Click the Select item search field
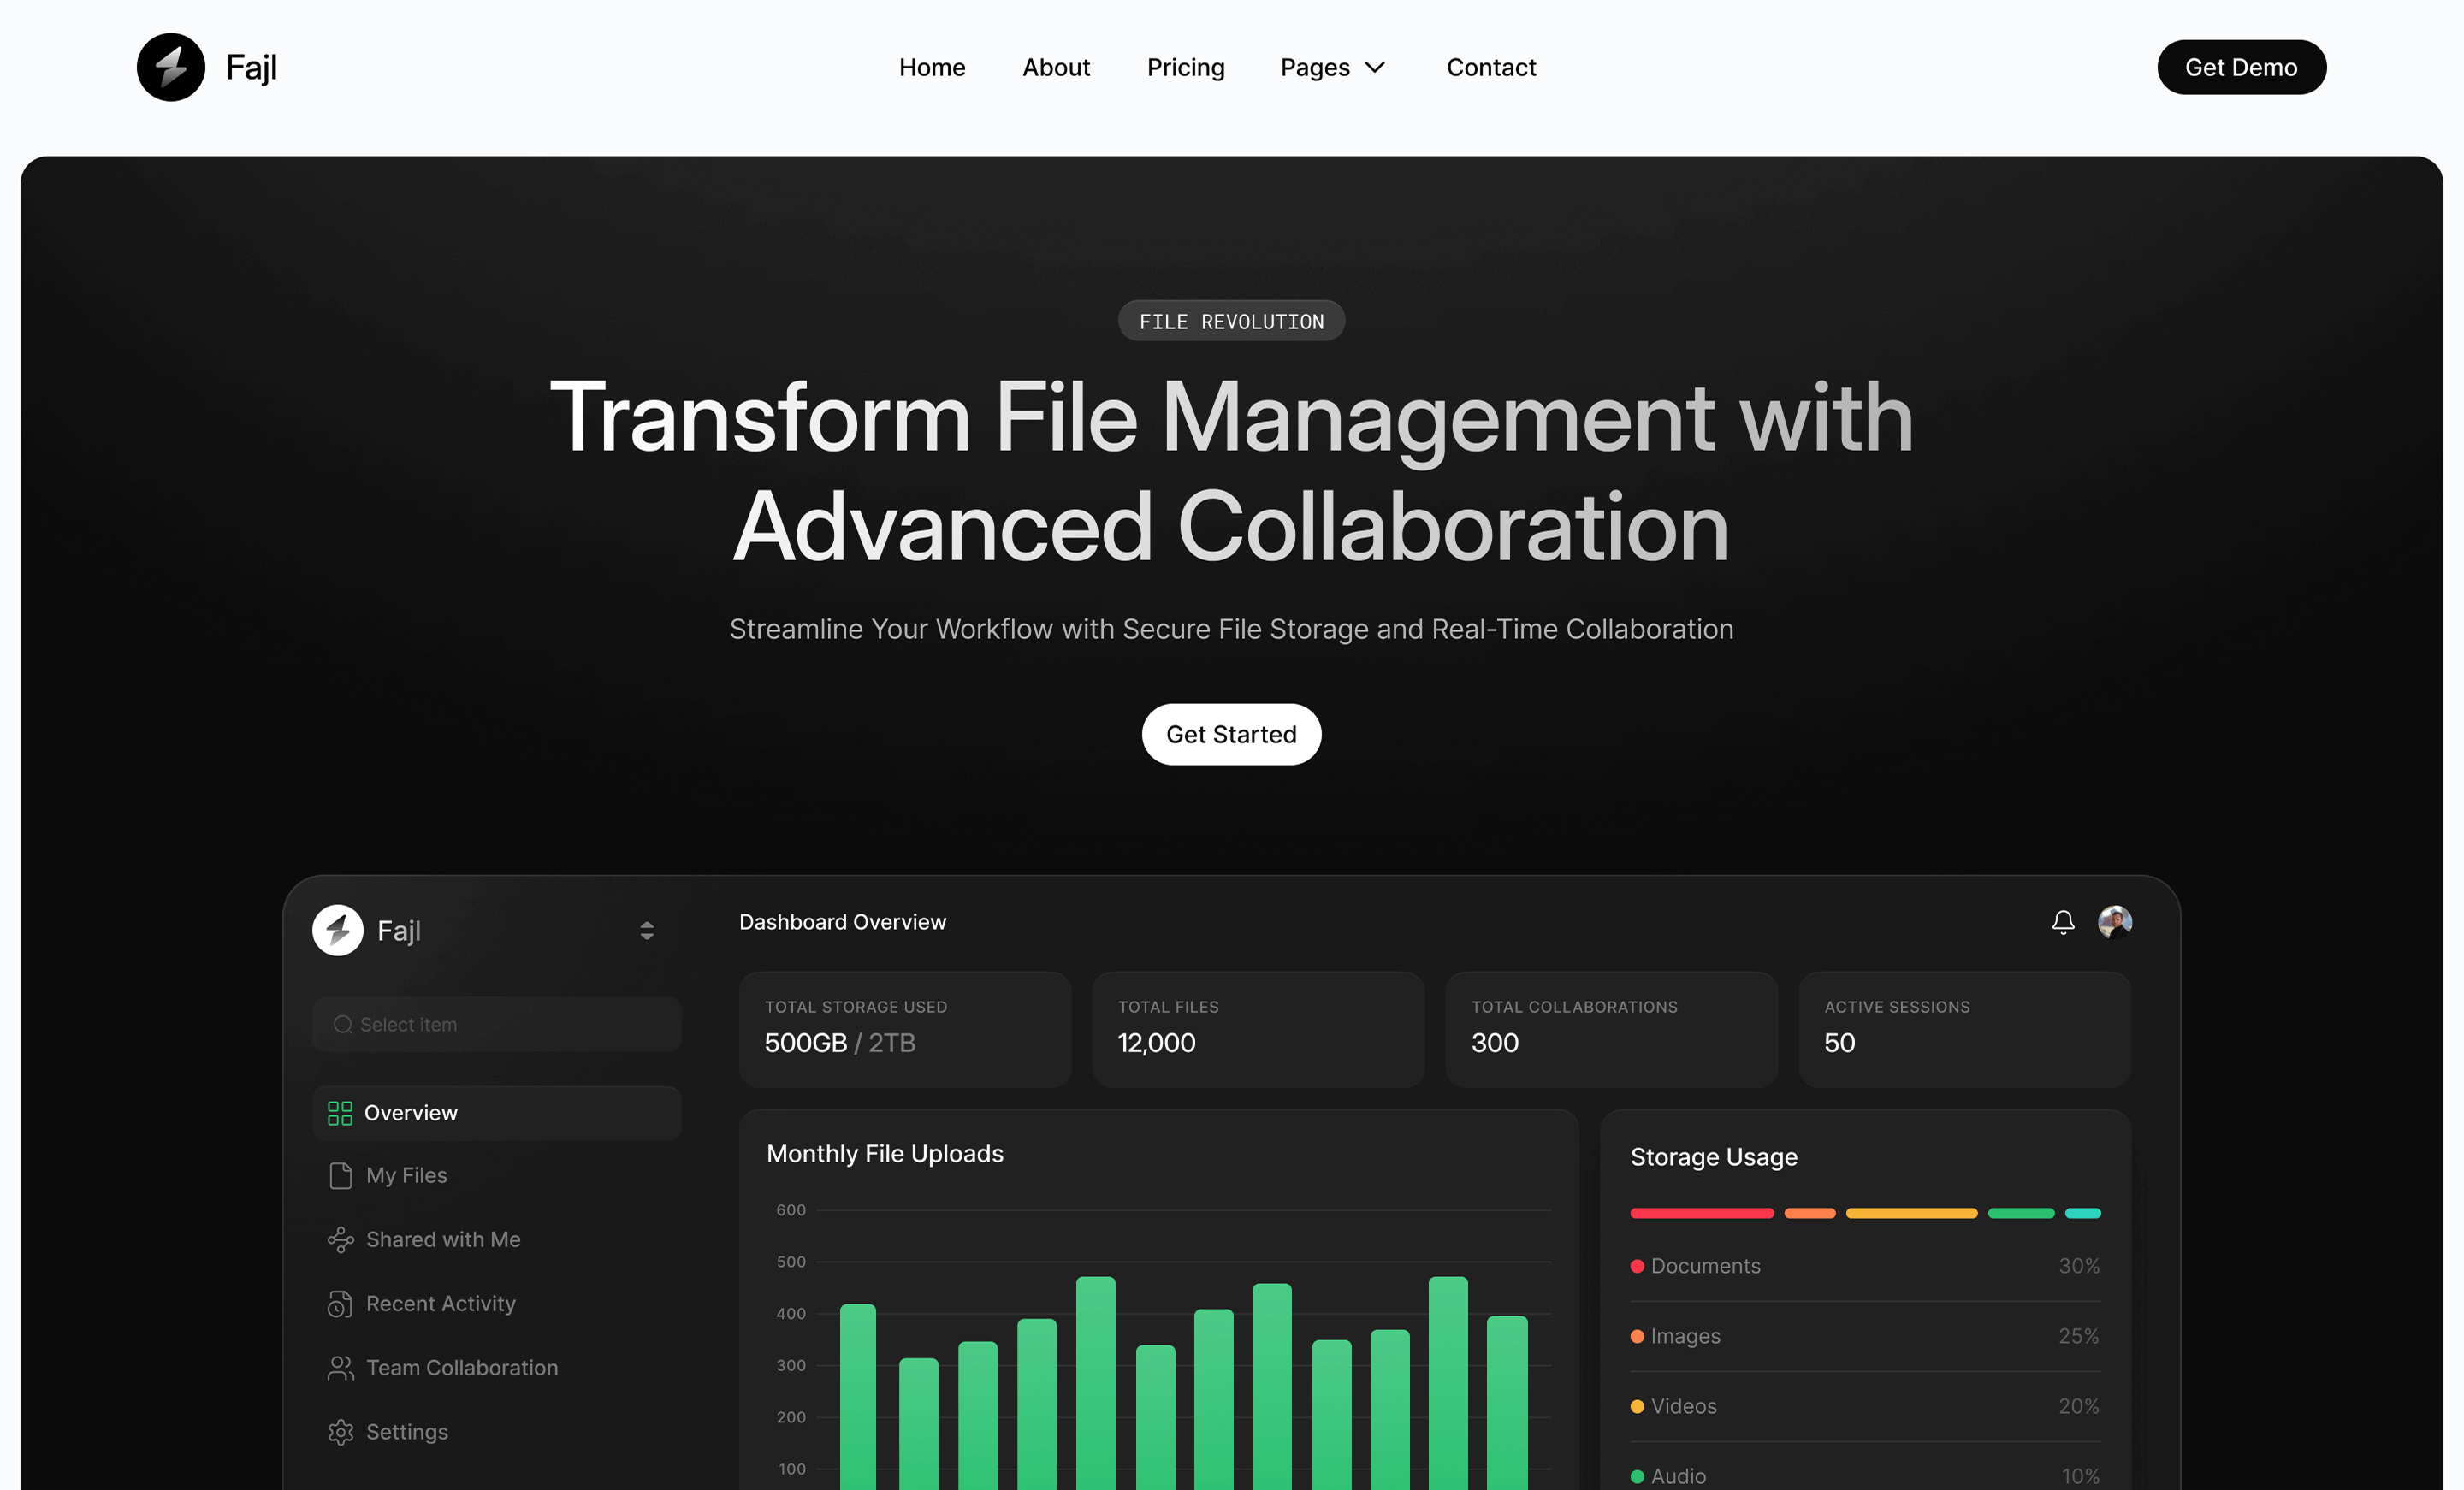 tap(497, 1024)
